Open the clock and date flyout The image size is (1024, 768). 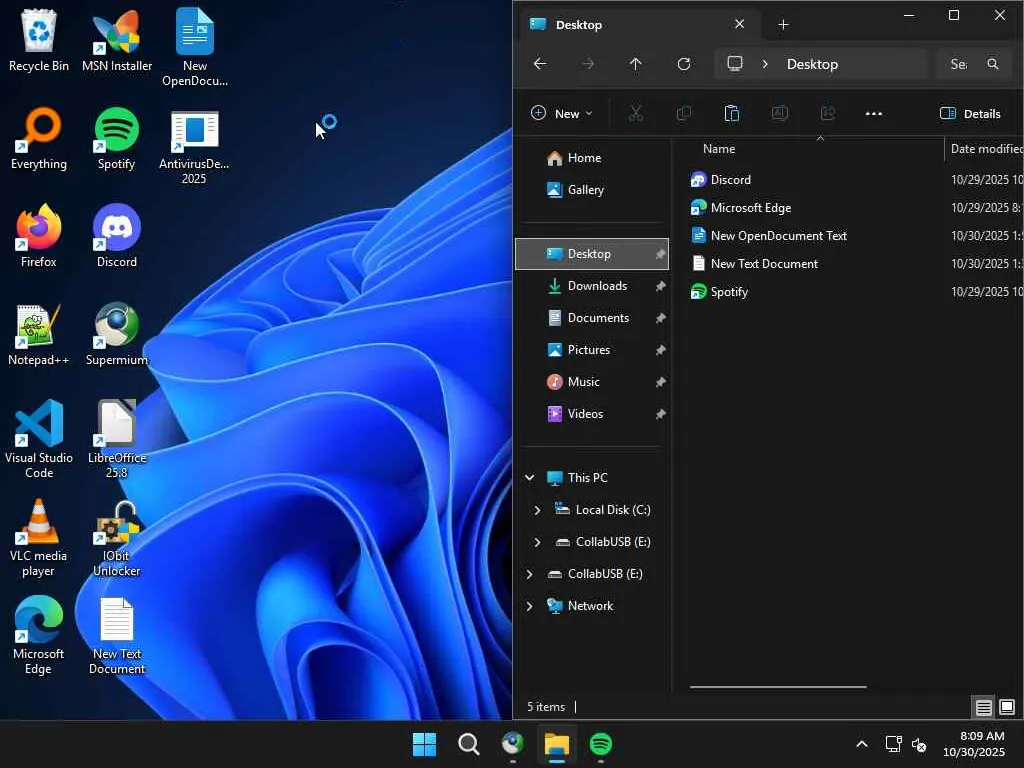974,744
